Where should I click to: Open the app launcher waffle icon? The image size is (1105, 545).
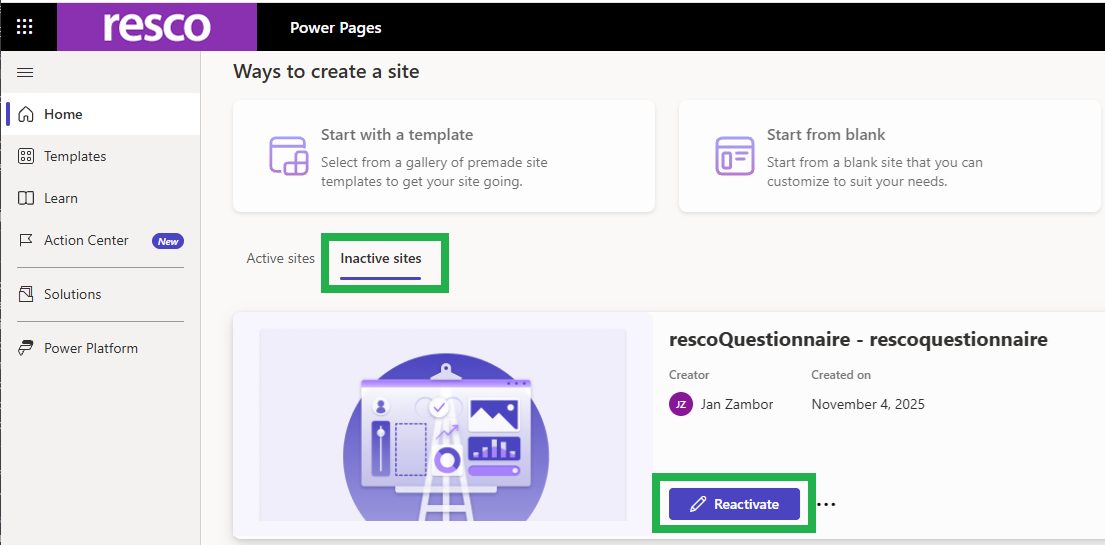coord(25,27)
